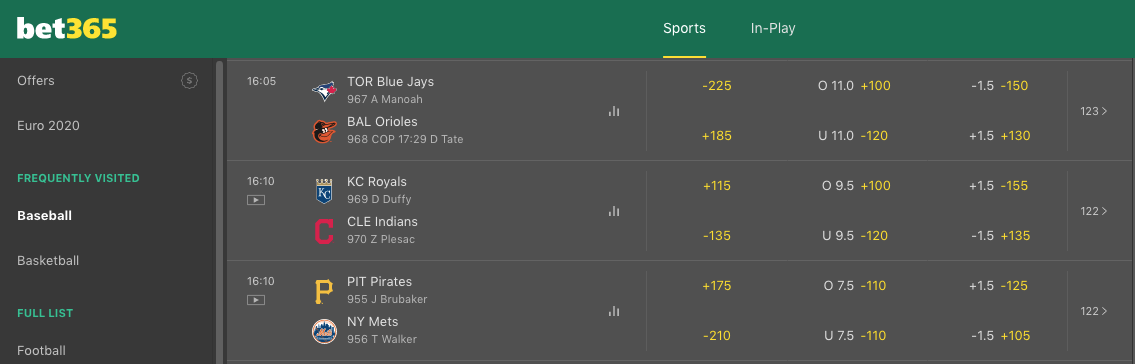This screenshot has width=1135, height=364.
Task: Click the bet365 logo
Action: pyautogui.click(x=67, y=29)
